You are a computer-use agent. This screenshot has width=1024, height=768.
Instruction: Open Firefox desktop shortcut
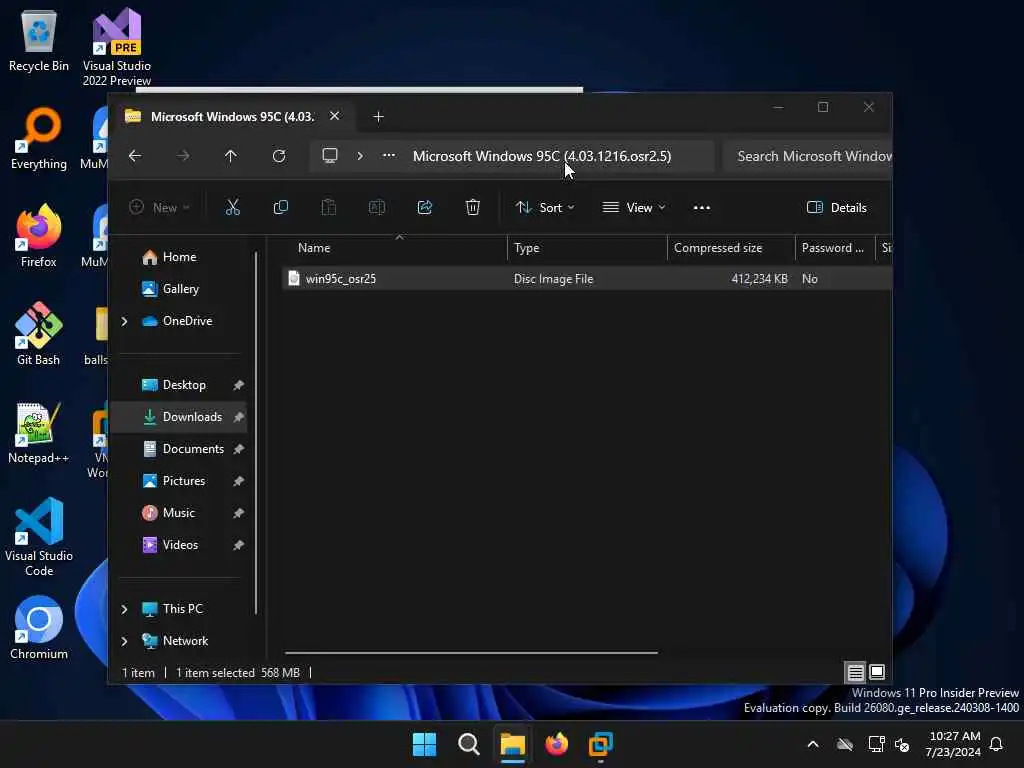pyautogui.click(x=39, y=236)
